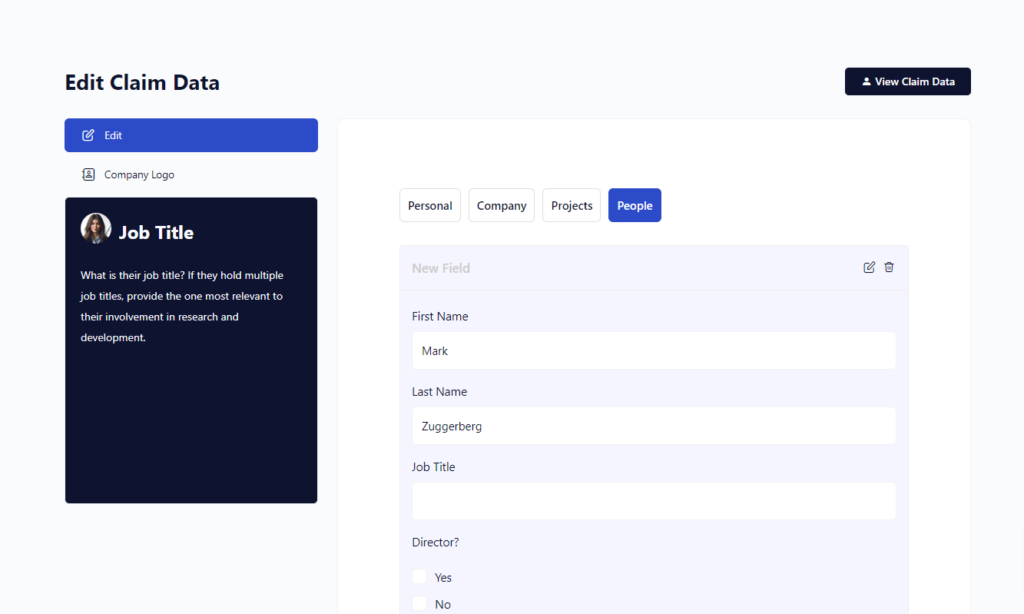Image resolution: width=1024 pixels, height=614 pixels.
Task: Open the Company Logo sidebar section
Action: pyautogui.click(x=139, y=175)
